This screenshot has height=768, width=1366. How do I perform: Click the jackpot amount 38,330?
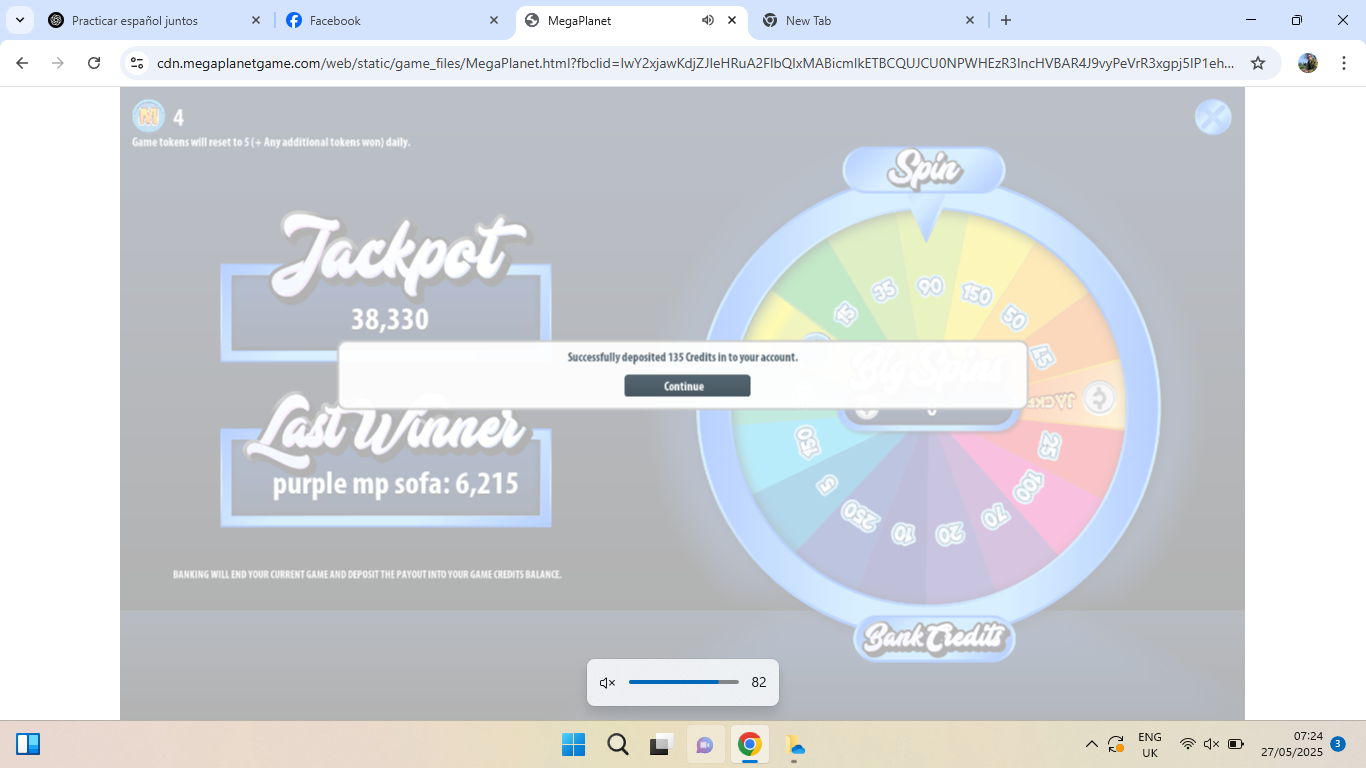click(x=389, y=319)
